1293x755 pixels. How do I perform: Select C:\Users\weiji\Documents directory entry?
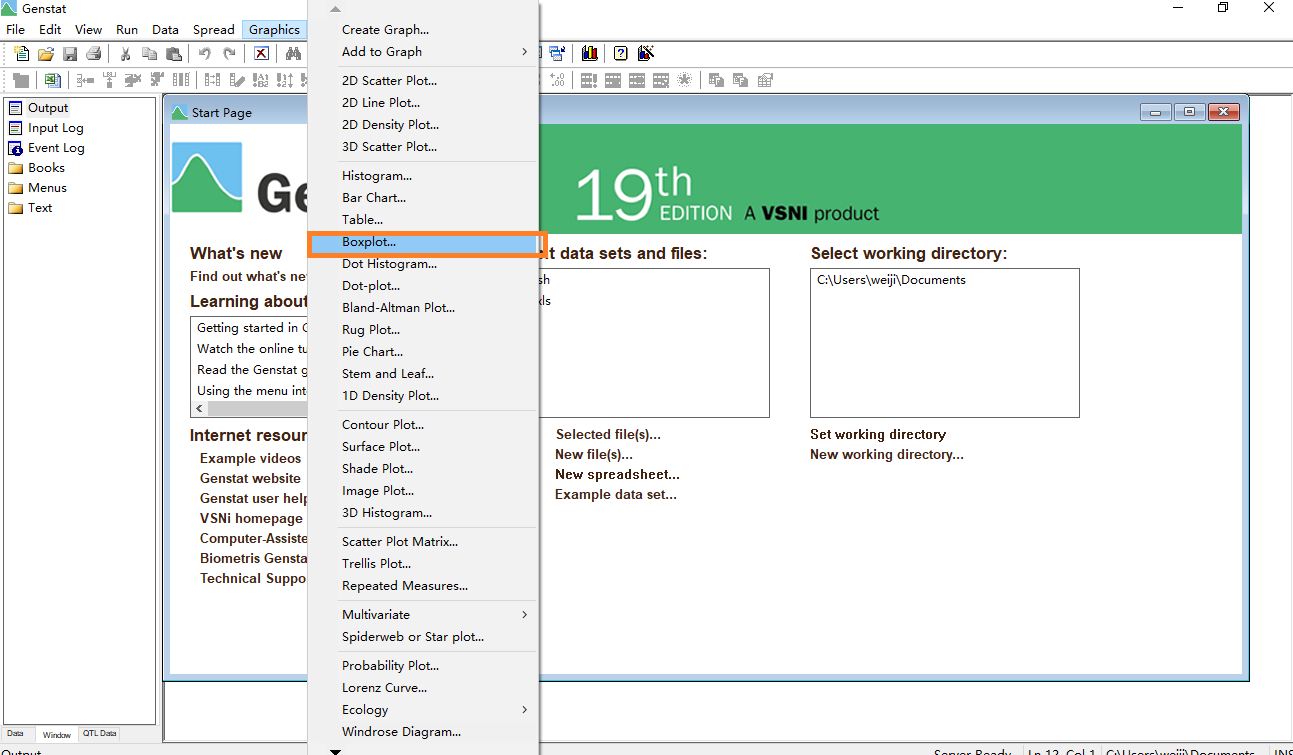(x=891, y=280)
